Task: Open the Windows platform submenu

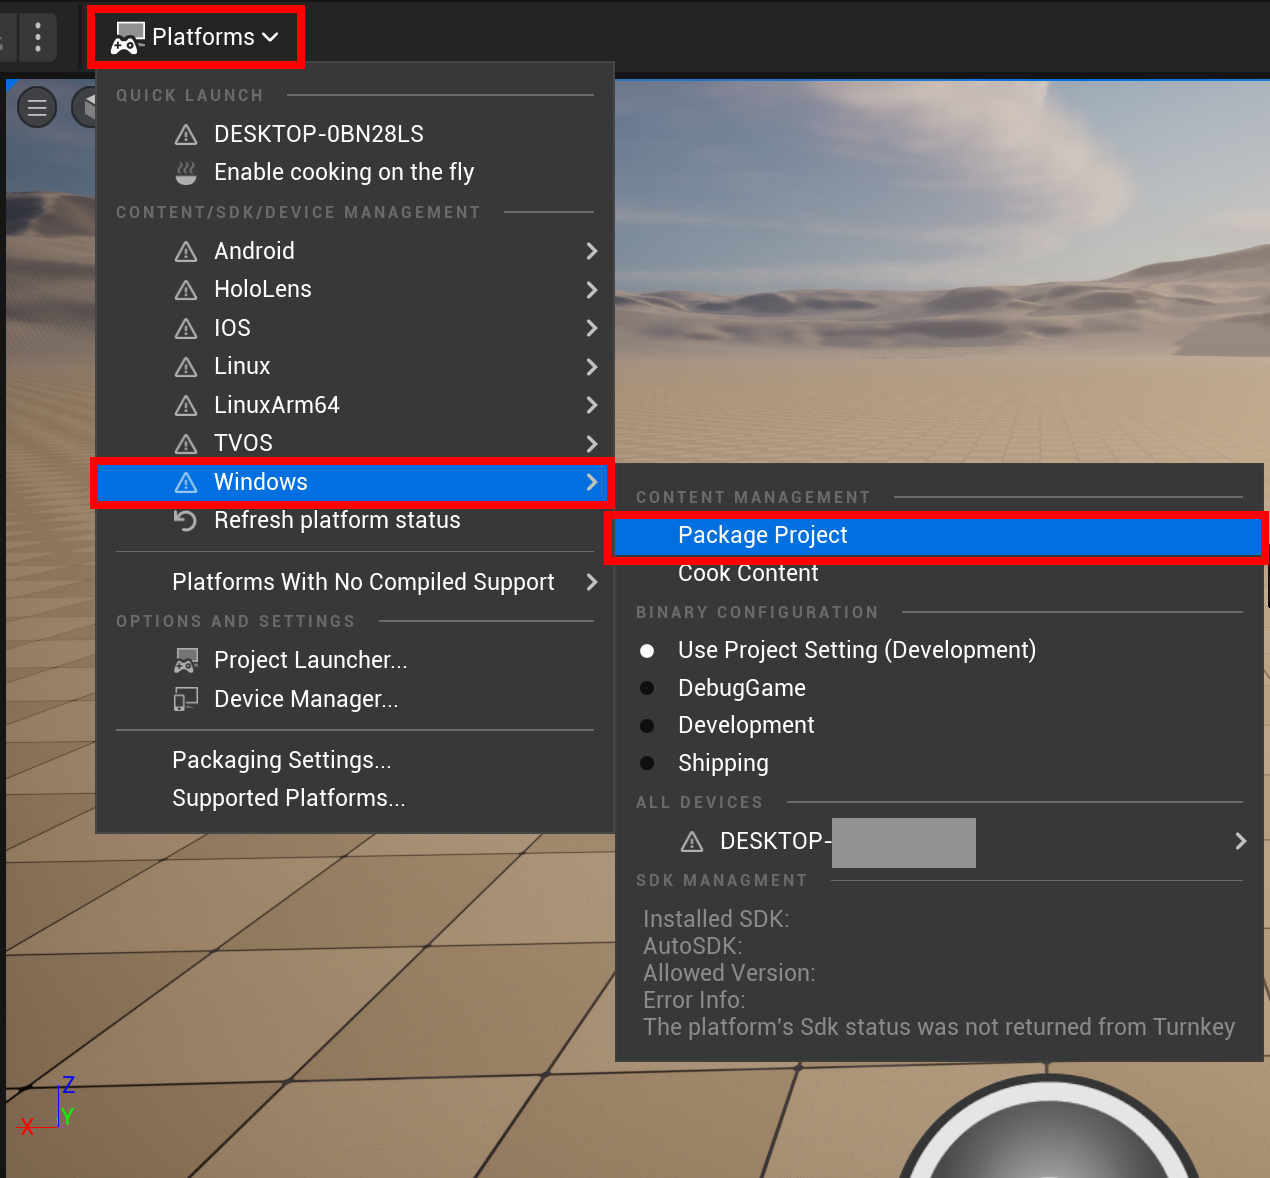Action: pos(260,482)
